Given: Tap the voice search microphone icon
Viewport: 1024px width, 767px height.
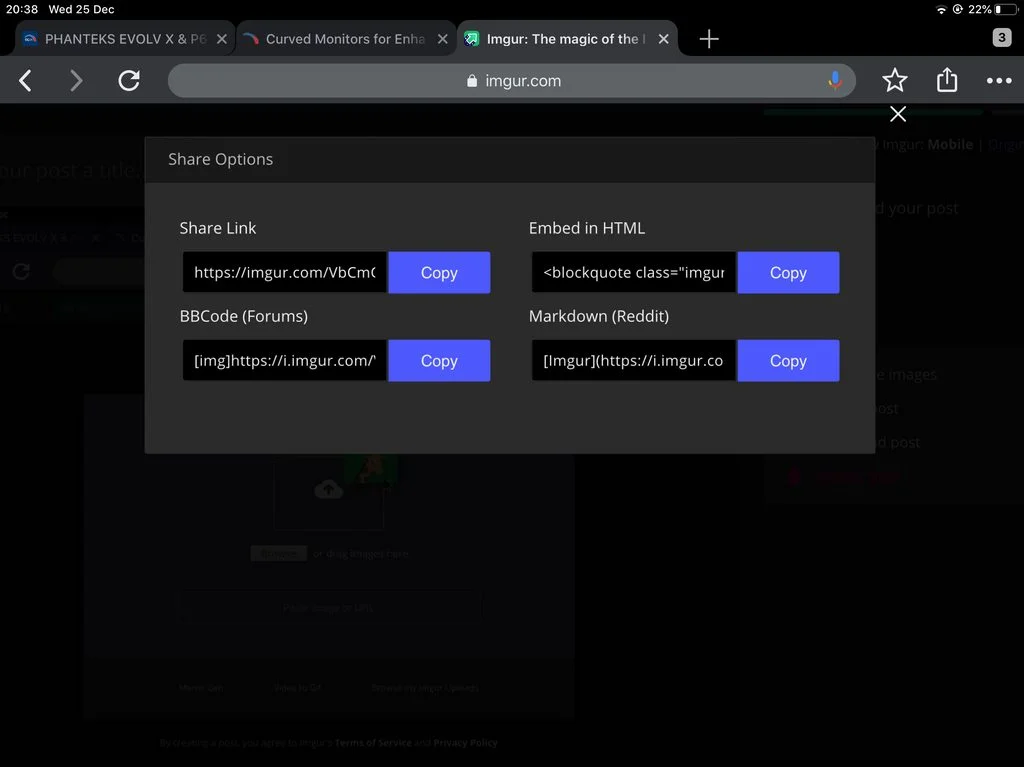Looking at the screenshot, I should click(835, 80).
